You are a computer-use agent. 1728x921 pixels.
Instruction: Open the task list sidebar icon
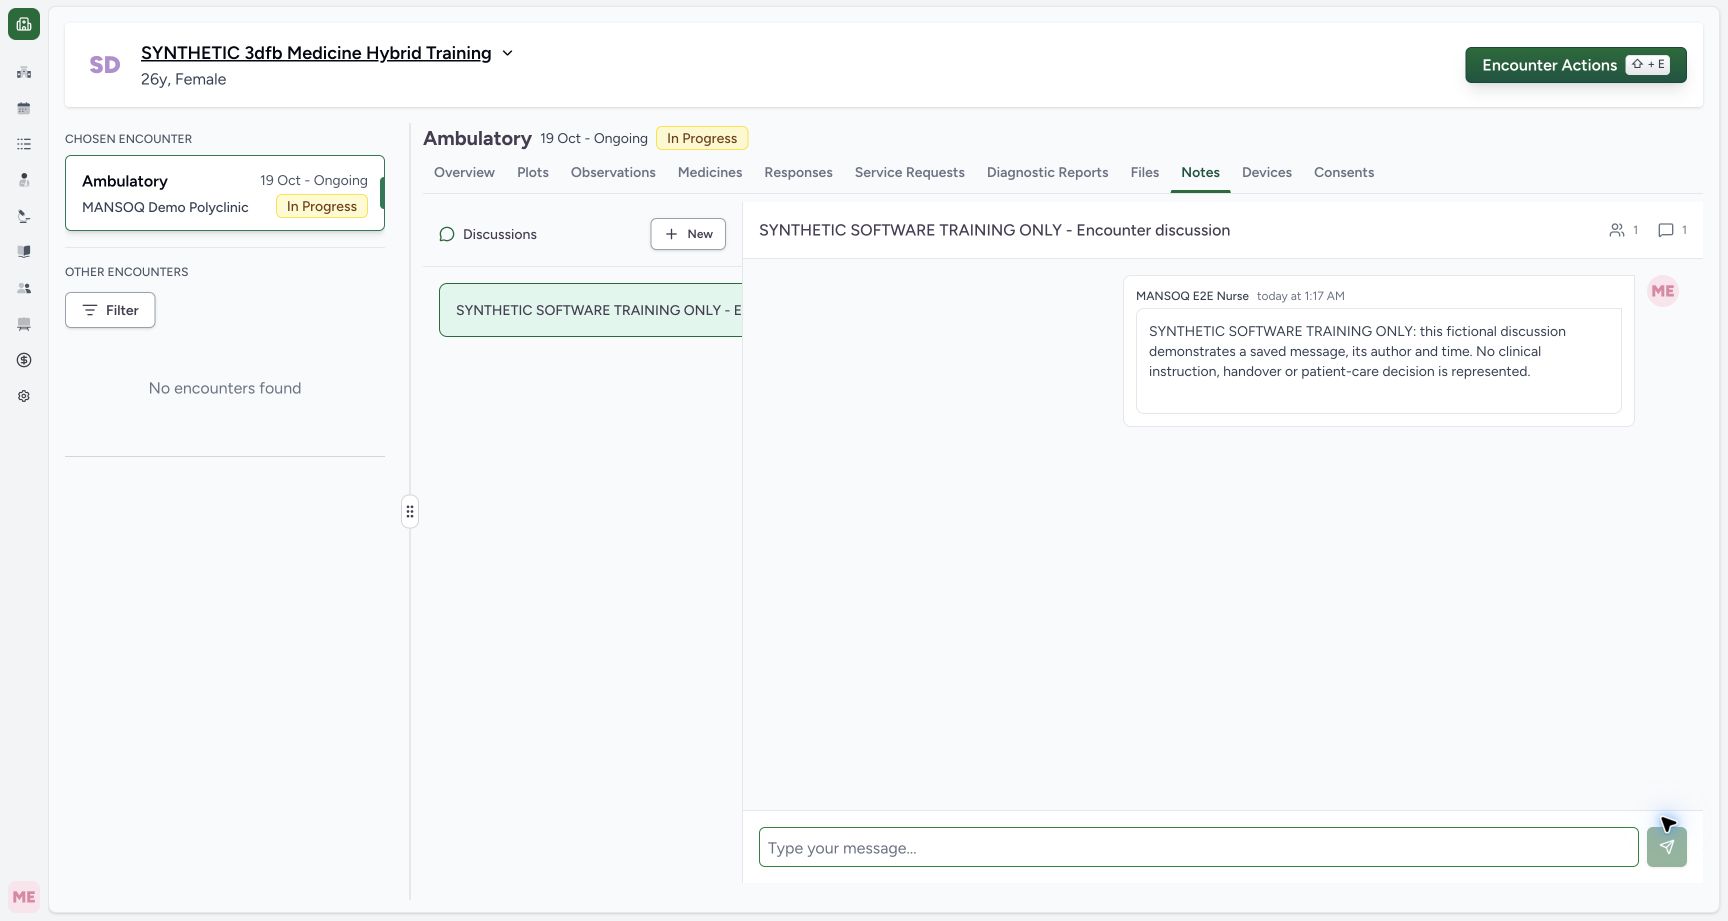coord(24,144)
